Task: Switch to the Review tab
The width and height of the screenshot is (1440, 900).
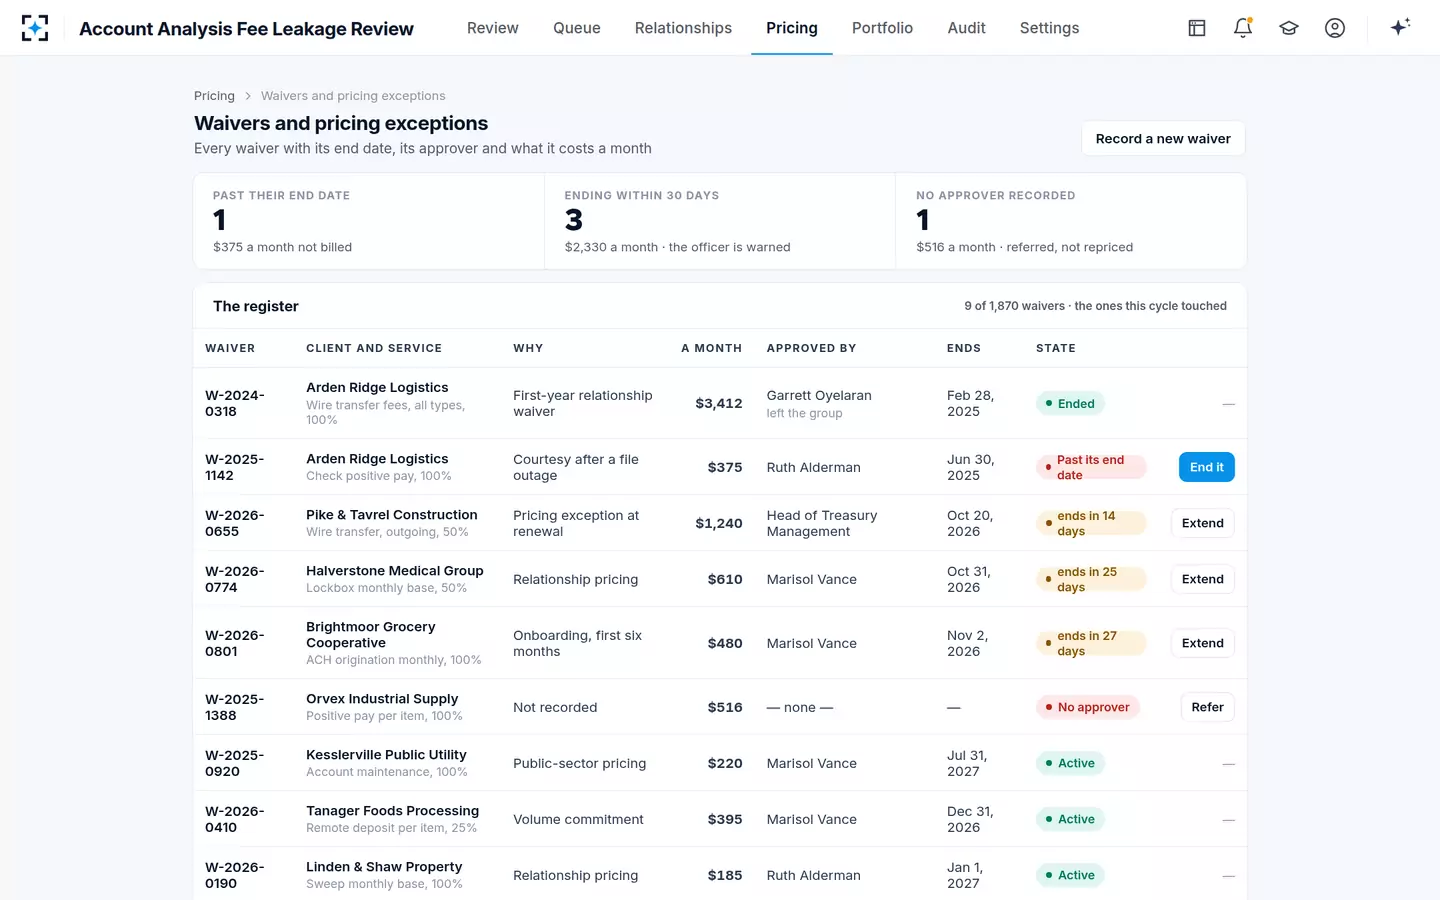Action: click(493, 28)
